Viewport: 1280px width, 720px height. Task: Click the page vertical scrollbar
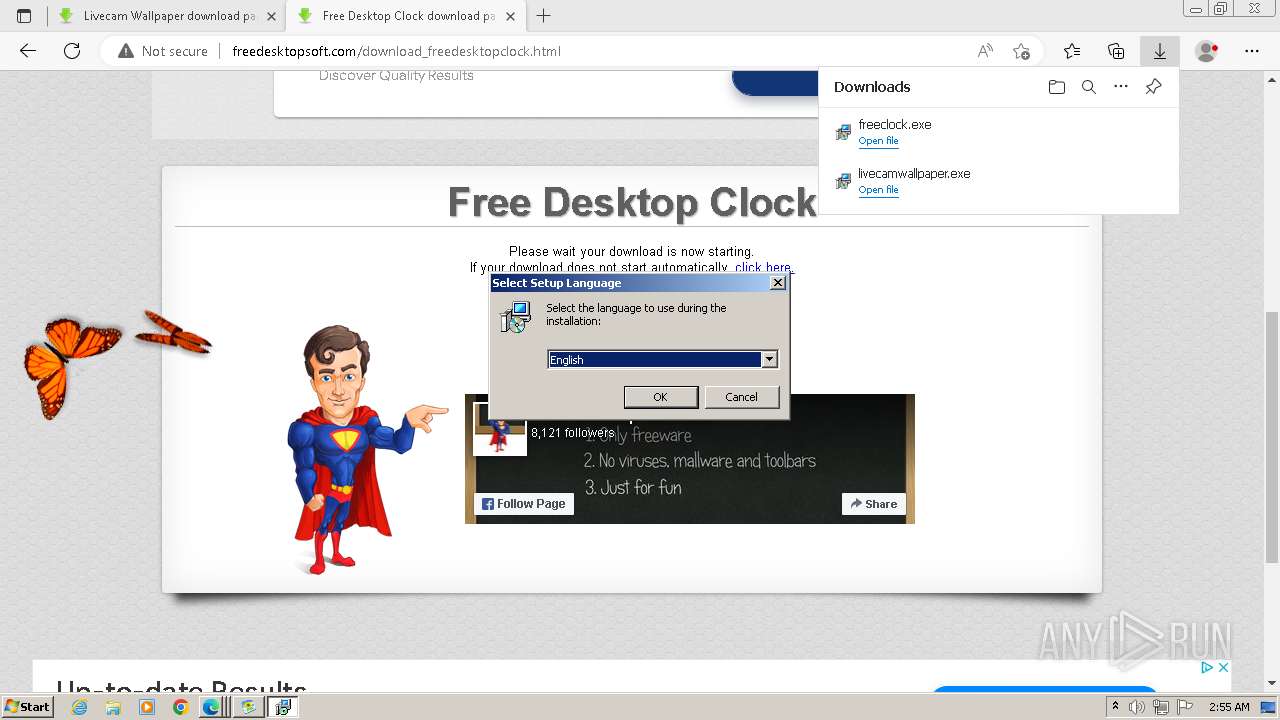(1272, 436)
